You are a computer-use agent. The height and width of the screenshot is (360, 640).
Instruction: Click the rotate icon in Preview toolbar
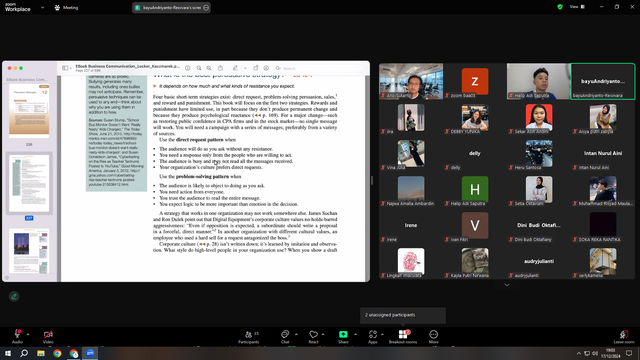click(x=256, y=68)
